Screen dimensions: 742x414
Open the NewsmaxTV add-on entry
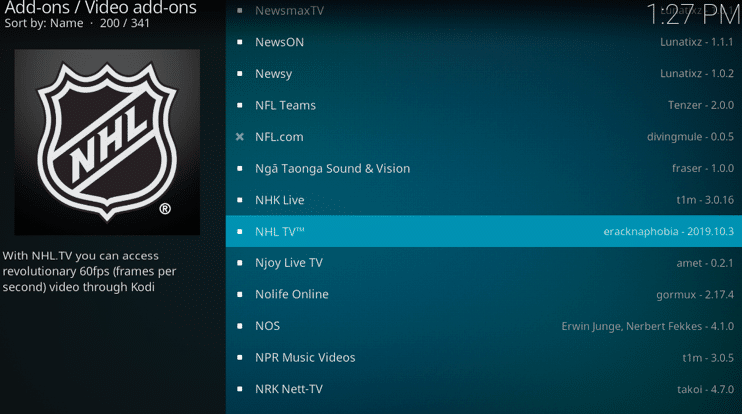tap(484, 10)
